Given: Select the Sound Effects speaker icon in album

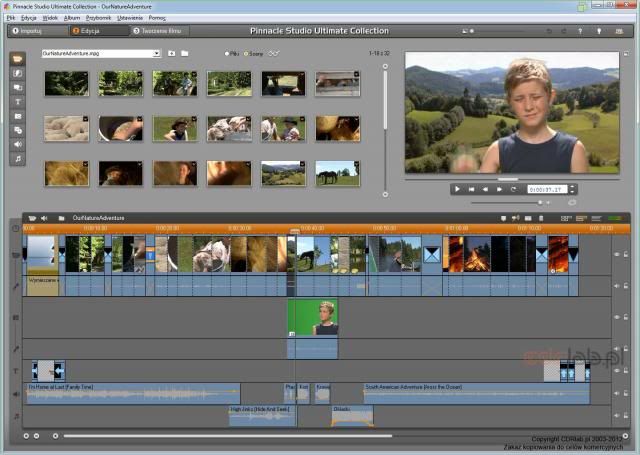Looking at the screenshot, I should coord(18,144).
